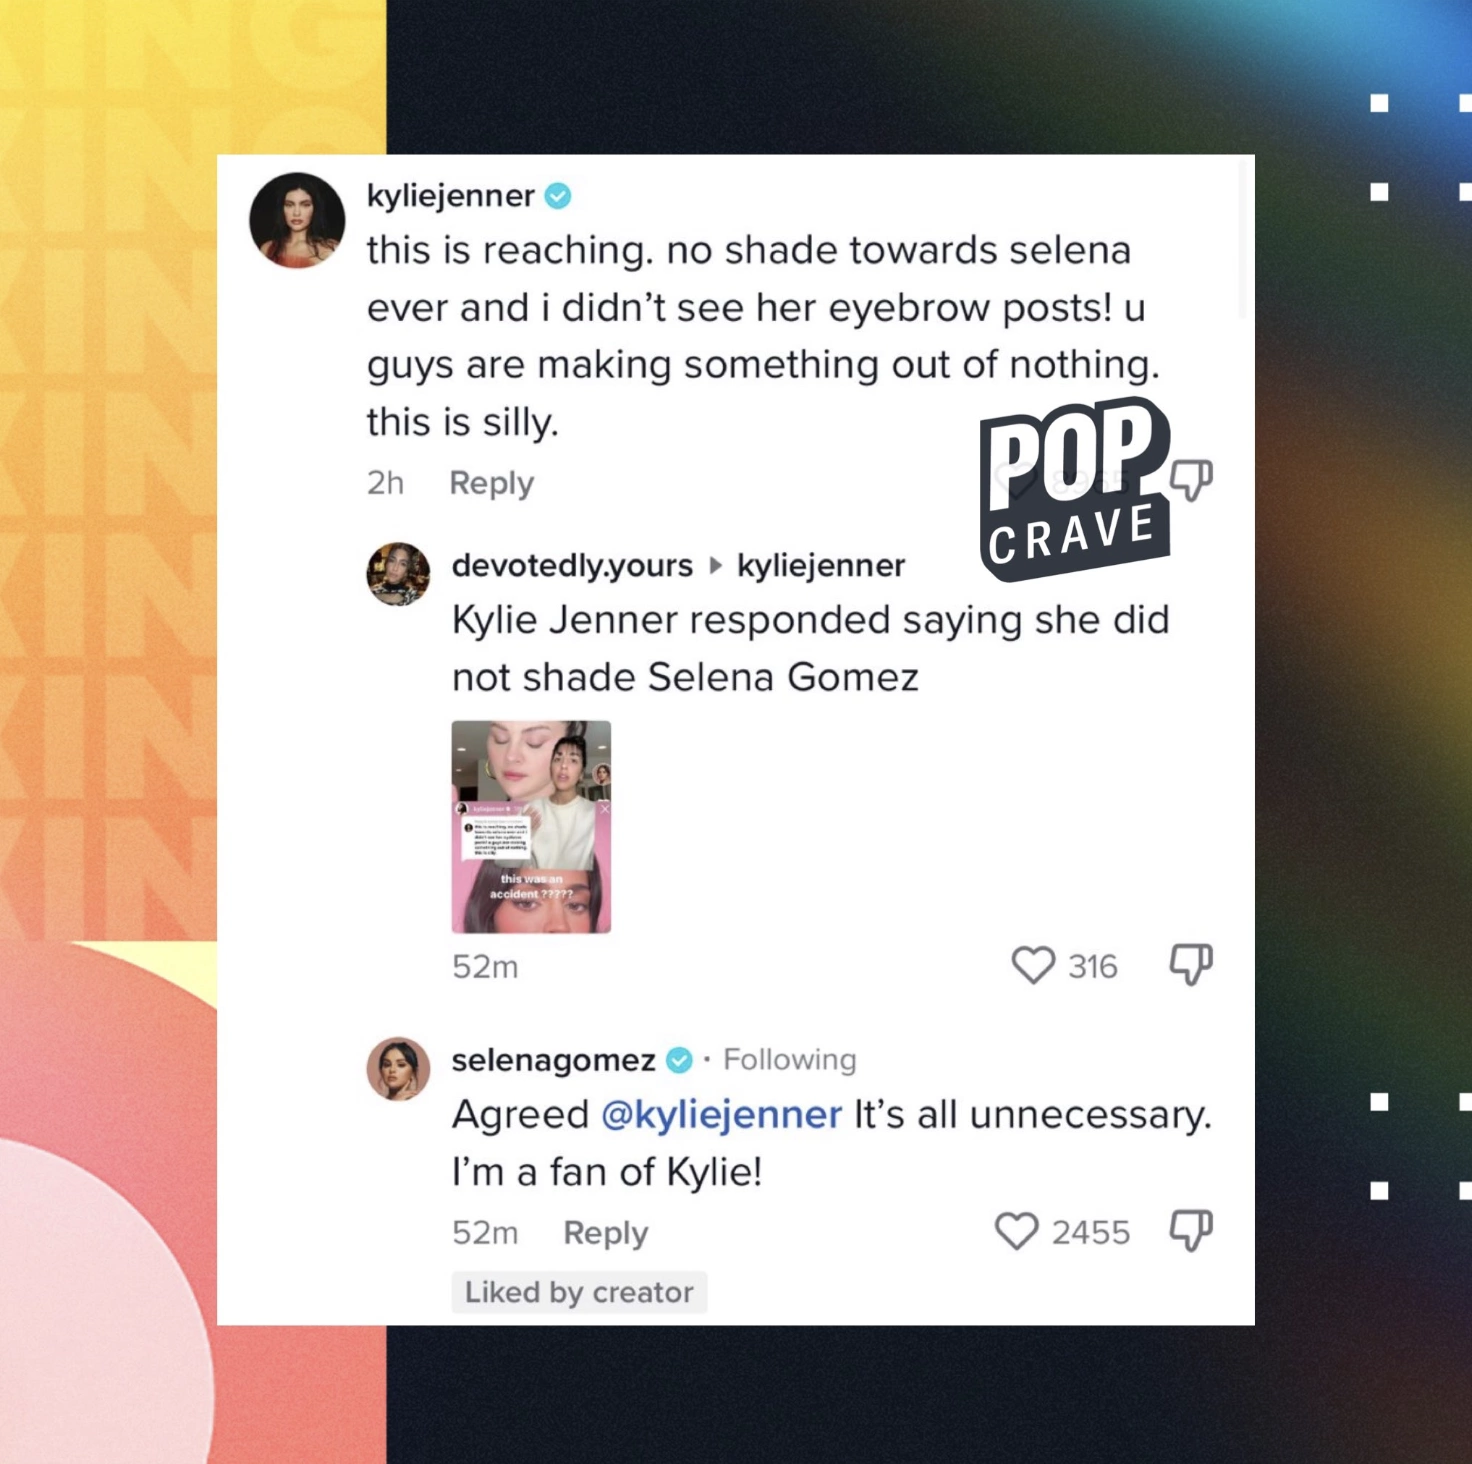
Task: Click selenagomez's blue verified badge
Action: click(680, 1060)
